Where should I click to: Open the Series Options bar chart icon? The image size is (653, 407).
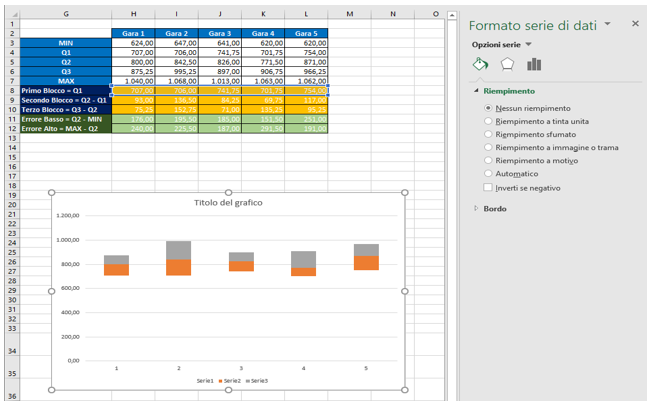coord(534,64)
